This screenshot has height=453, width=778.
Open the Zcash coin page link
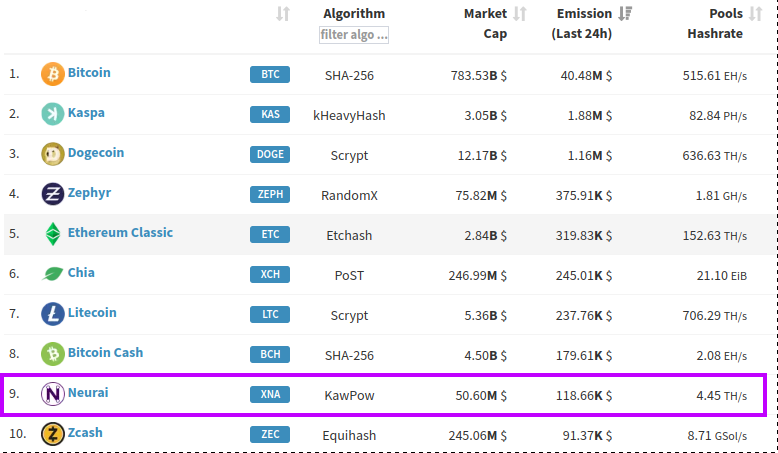(85, 433)
